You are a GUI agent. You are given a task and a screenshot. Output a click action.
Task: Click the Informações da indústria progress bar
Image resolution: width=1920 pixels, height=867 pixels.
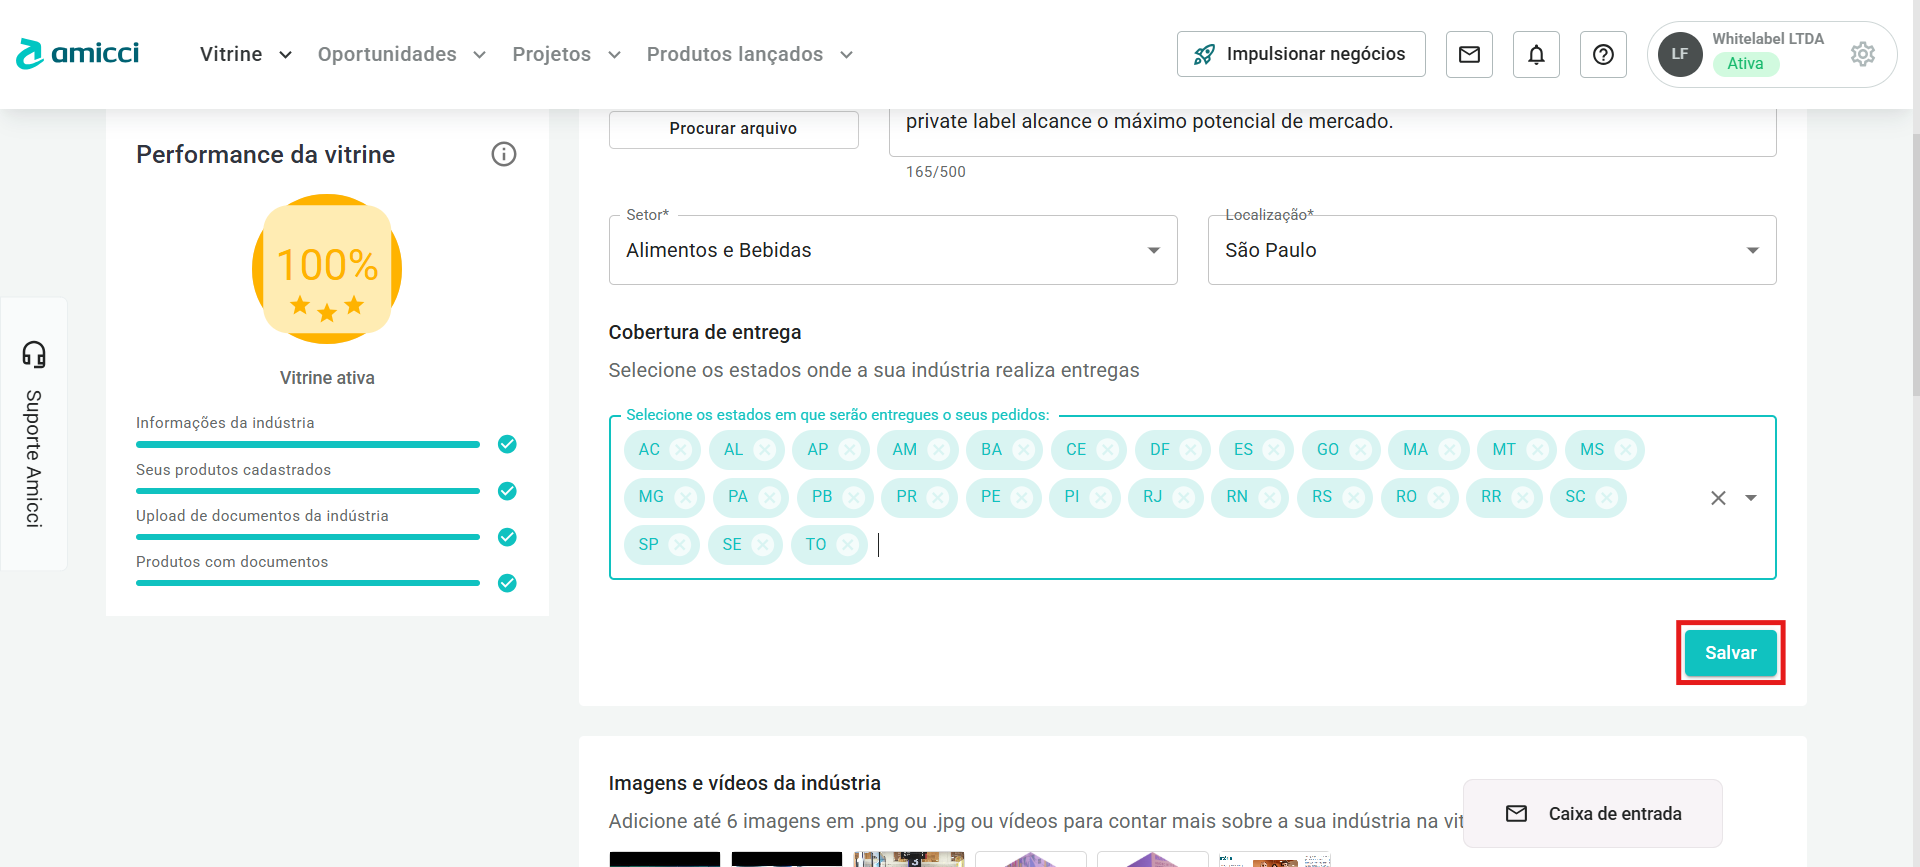point(308,444)
